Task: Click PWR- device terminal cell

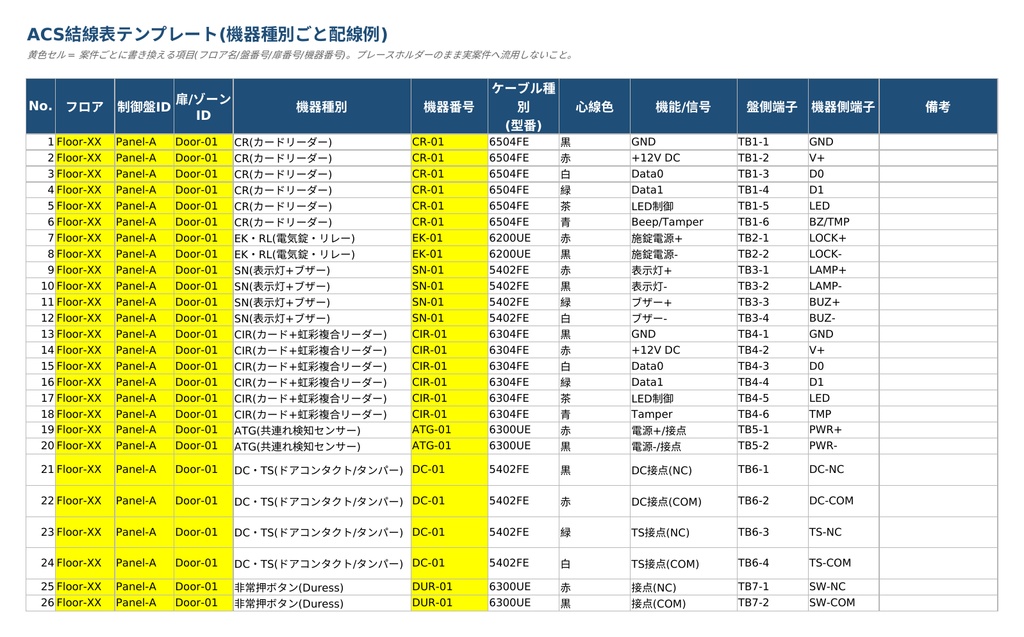Action: click(x=843, y=446)
